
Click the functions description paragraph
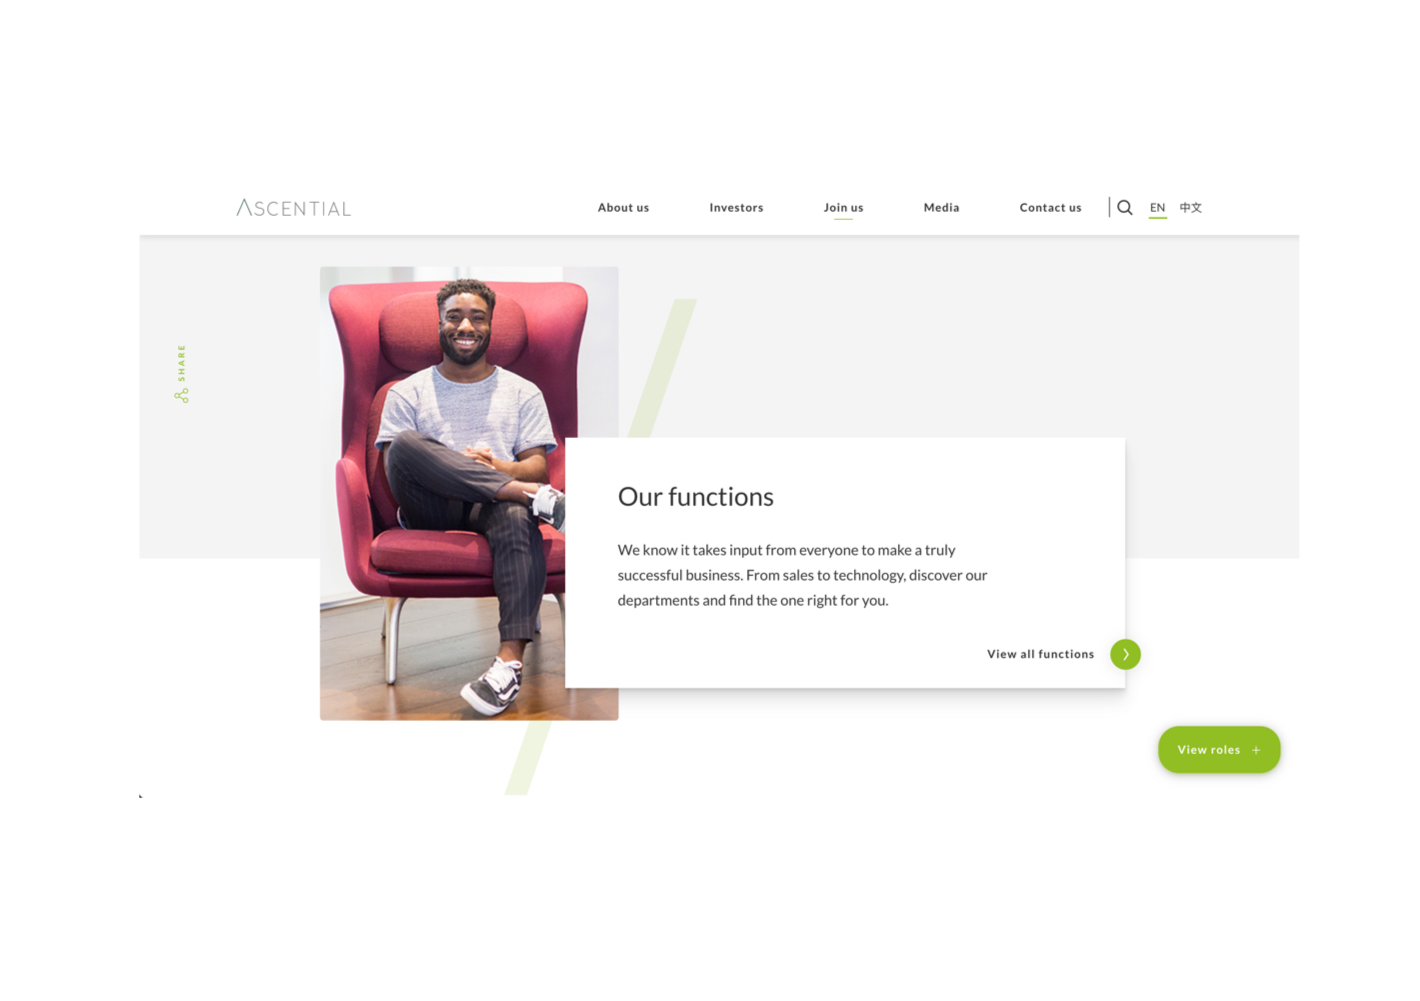coord(802,575)
